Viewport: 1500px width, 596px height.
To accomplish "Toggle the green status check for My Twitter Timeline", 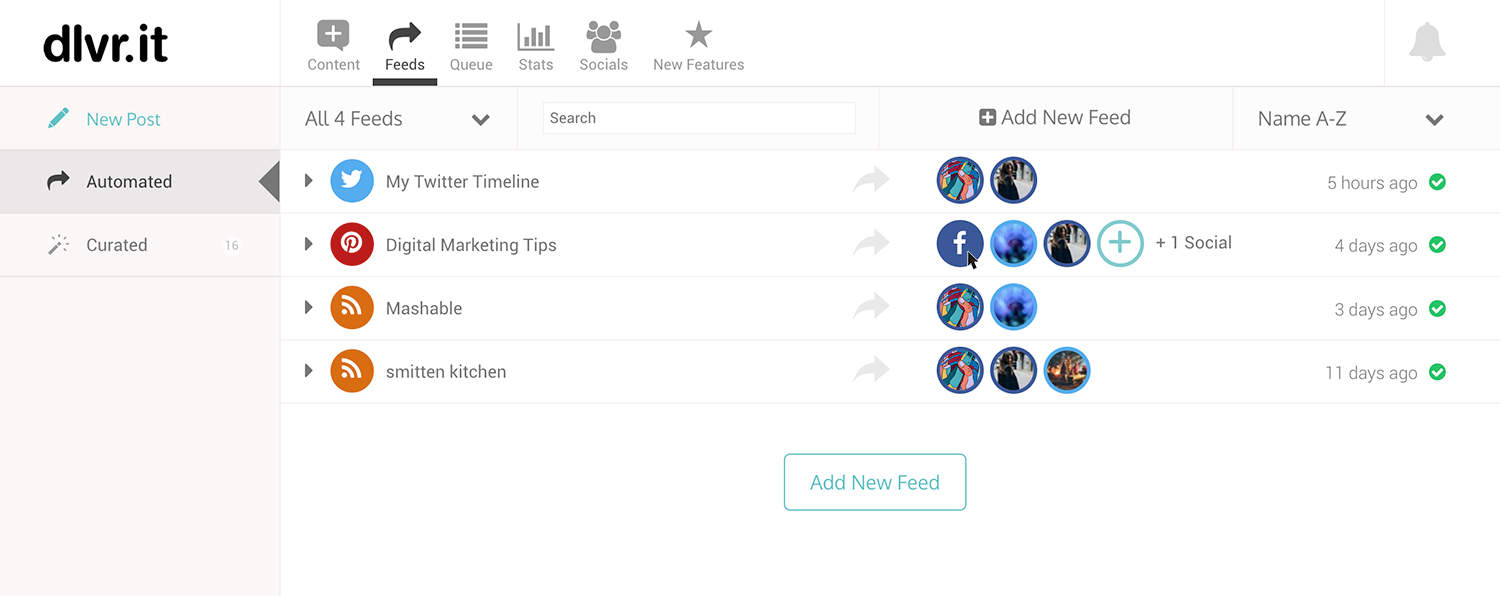I will [x=1437, y=182].
